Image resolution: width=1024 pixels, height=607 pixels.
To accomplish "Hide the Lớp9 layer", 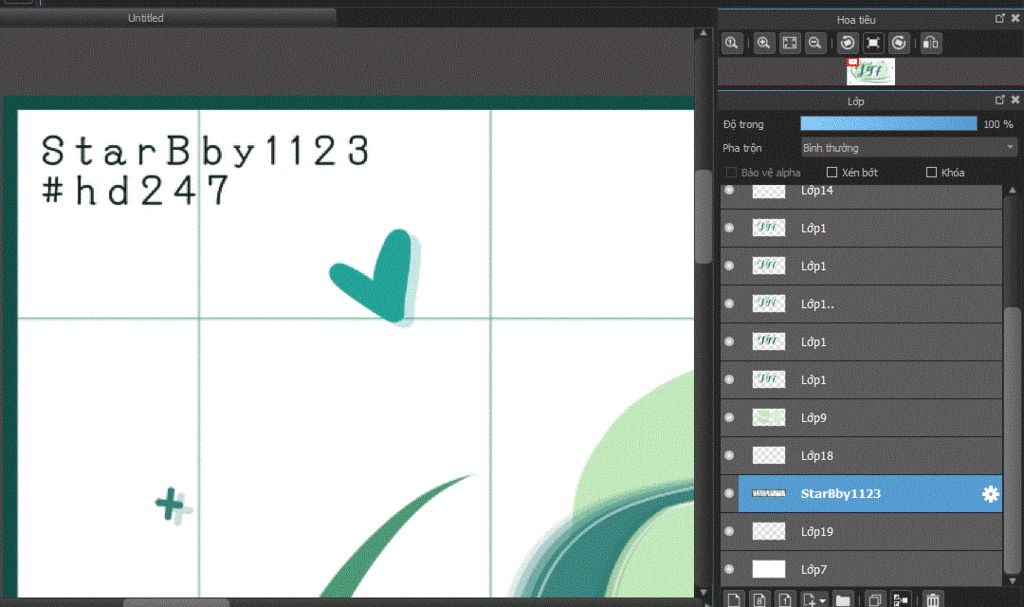I will (x=729, y=418).
